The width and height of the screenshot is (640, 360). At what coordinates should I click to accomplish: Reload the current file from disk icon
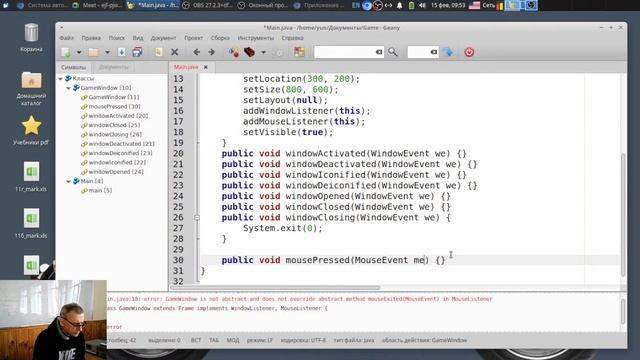pyautogui.click(x=158, y=52)
